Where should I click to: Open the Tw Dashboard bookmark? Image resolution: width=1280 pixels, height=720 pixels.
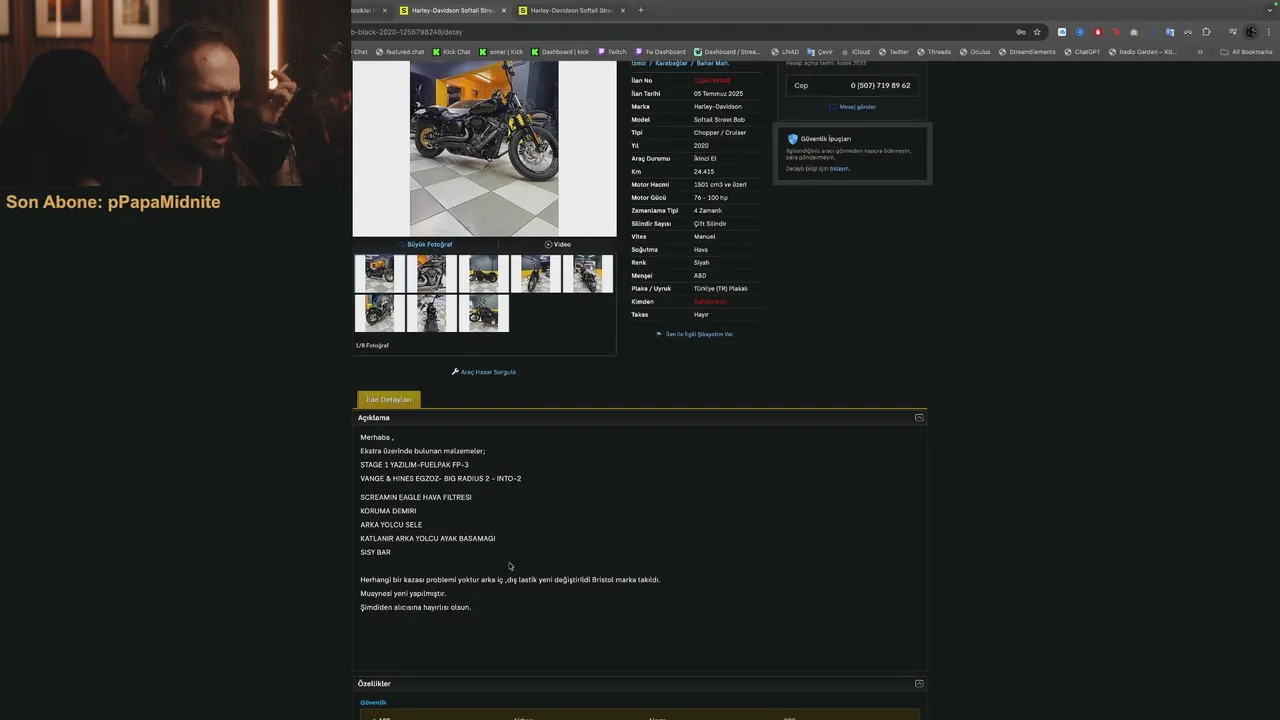[x=660, y=52]
